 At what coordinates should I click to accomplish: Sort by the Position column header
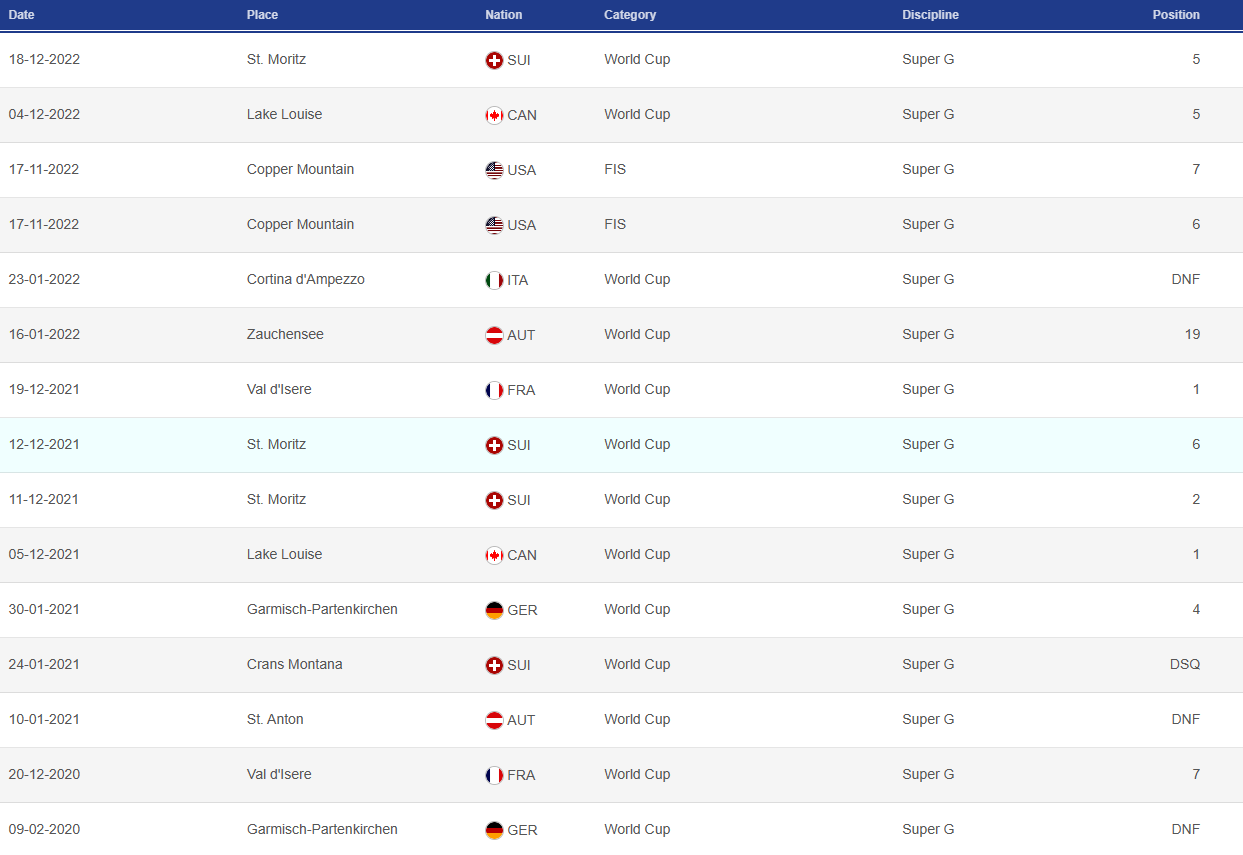coord(1176,15)
